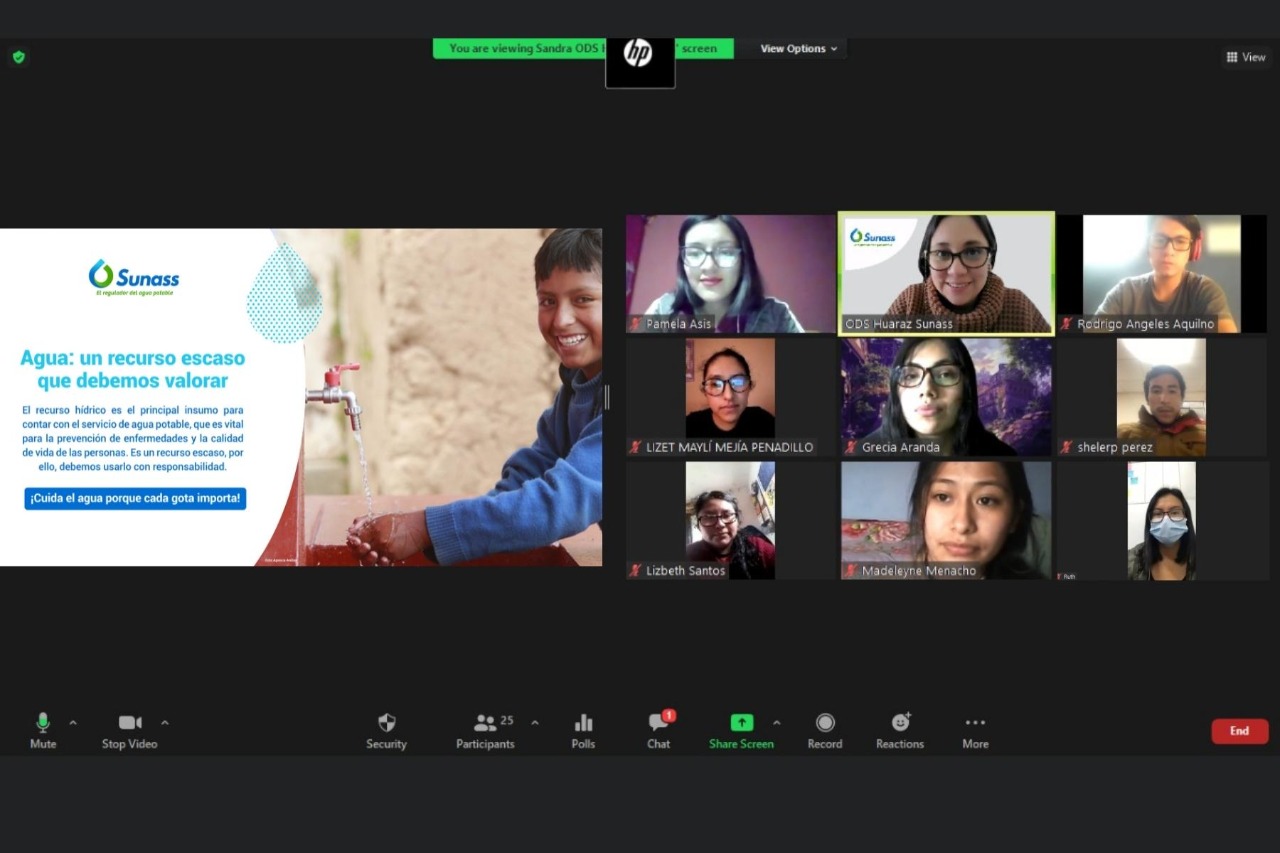Select Grecia Aranda's video tile
The width and height of the screenshot is (1280, 853).
(x=946, y=396)
